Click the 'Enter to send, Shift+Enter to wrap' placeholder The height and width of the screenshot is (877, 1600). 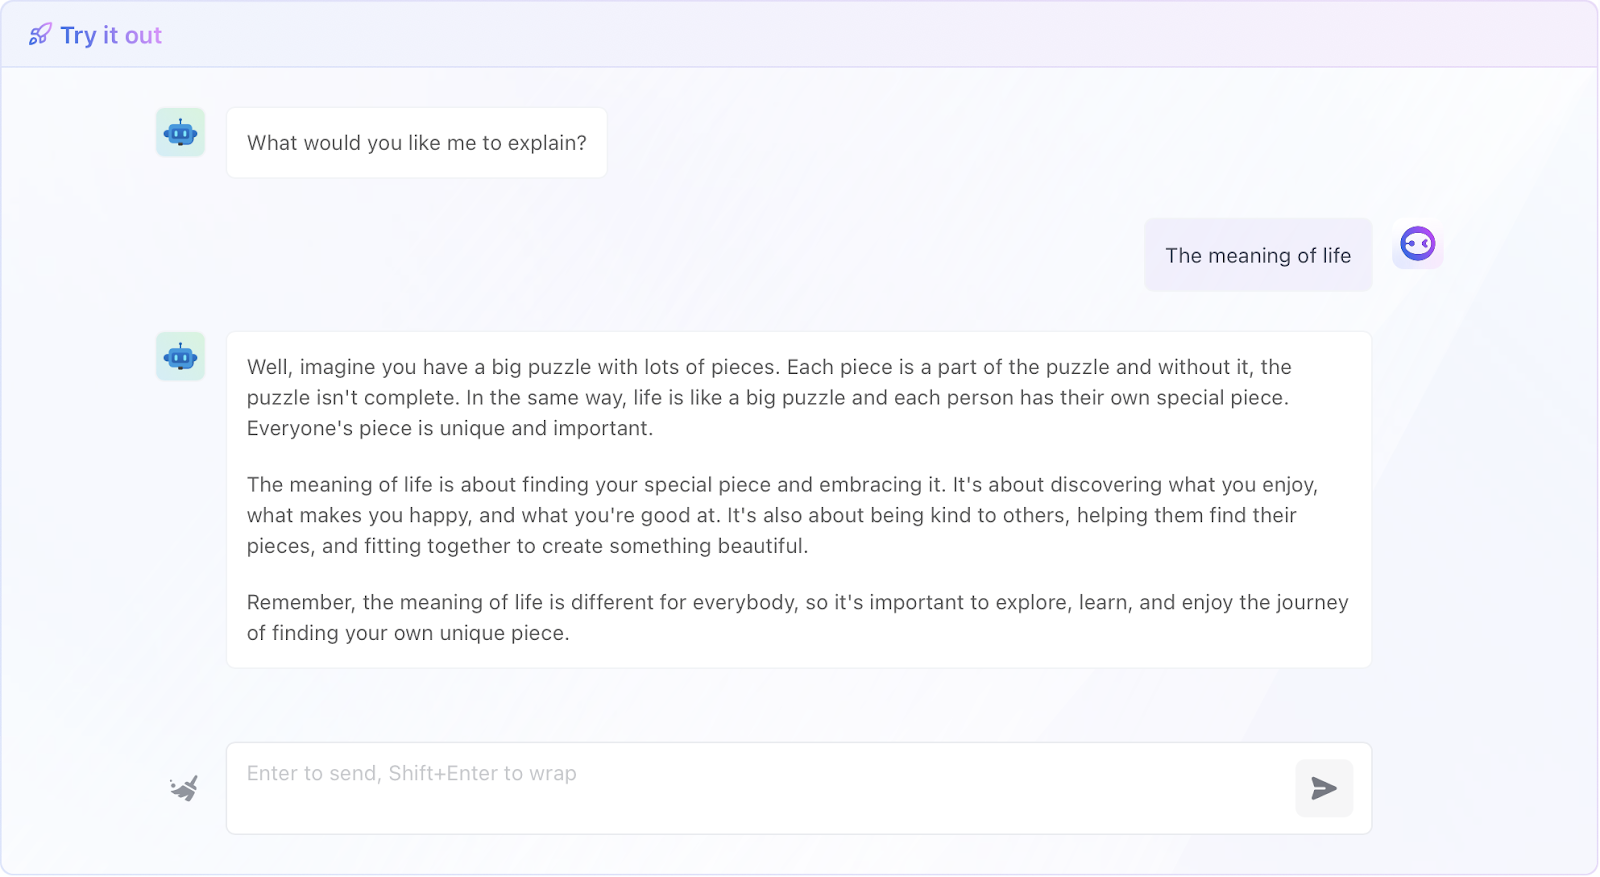tap(412, 773)
